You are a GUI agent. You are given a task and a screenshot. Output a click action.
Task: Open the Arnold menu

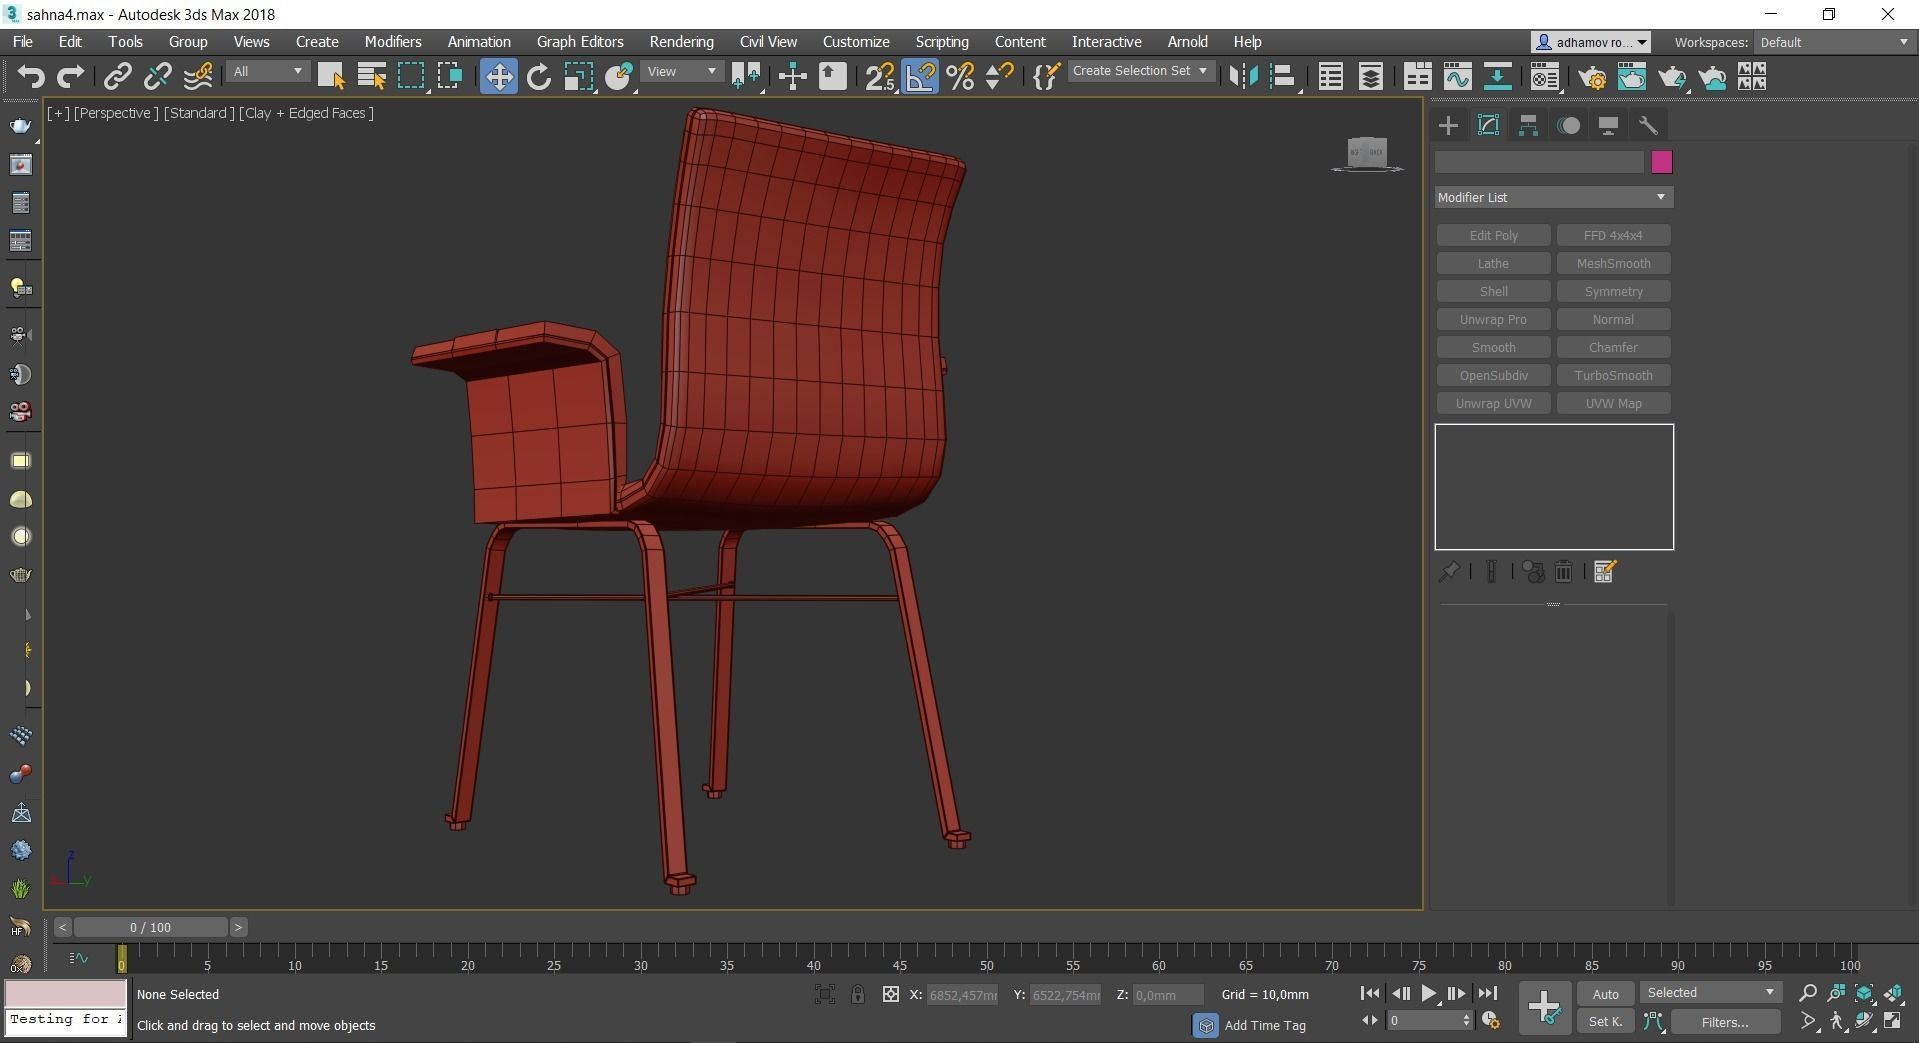coord(1187,42)
